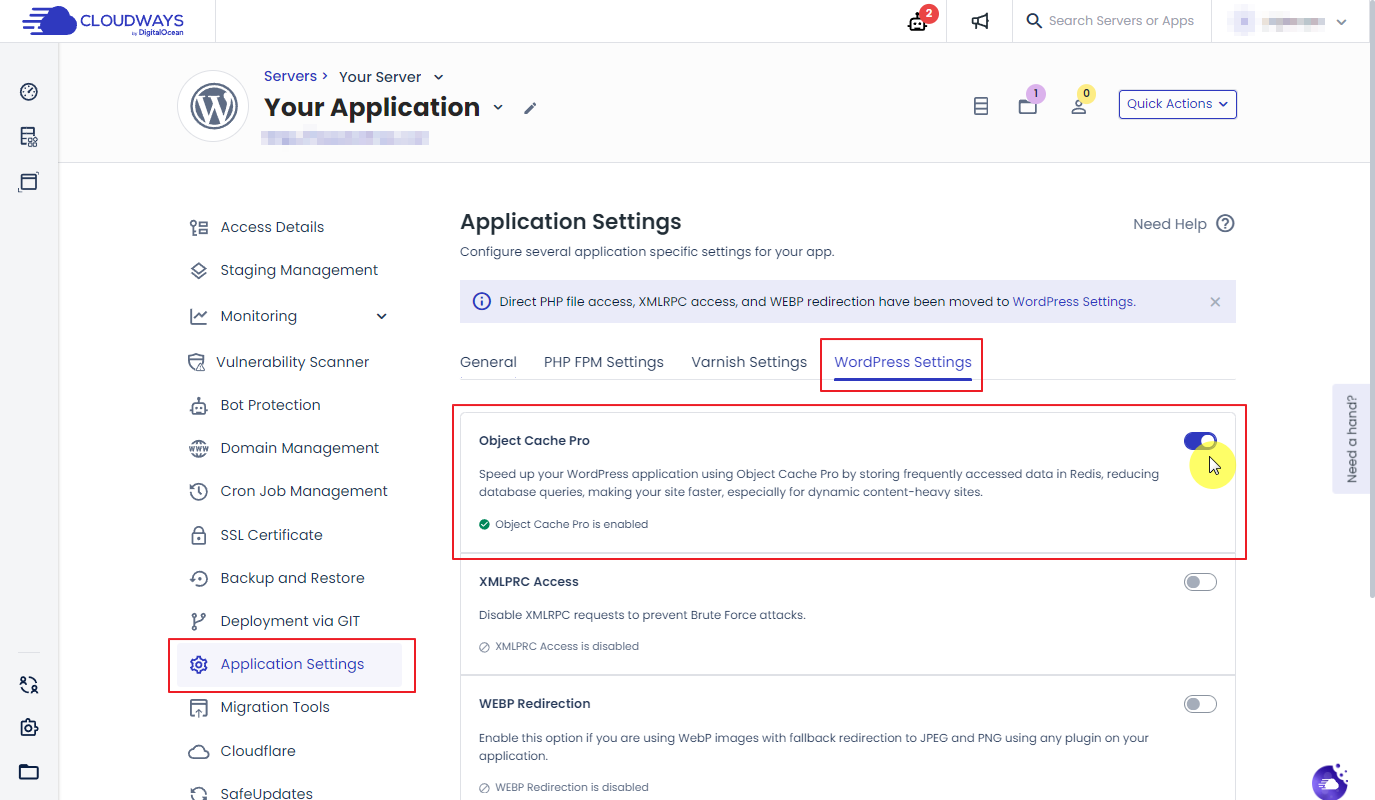
Task: Open the Your Application dropdown arrow
Action: 498,108
